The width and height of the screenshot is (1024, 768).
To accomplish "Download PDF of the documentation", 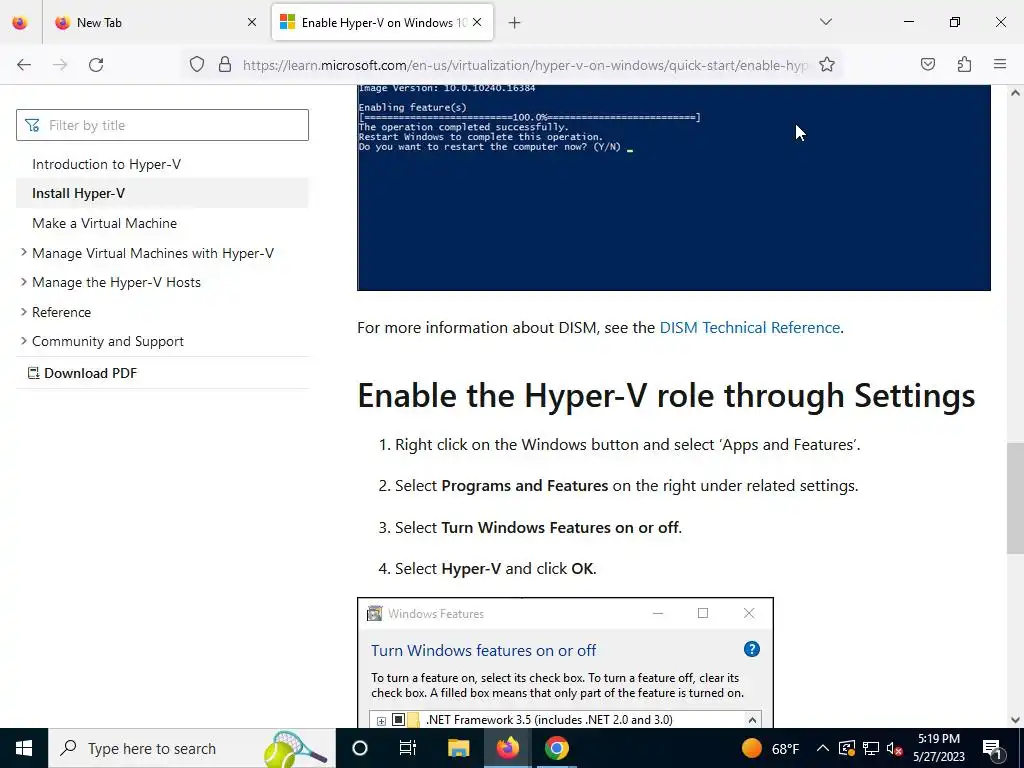I will (82, 373).
